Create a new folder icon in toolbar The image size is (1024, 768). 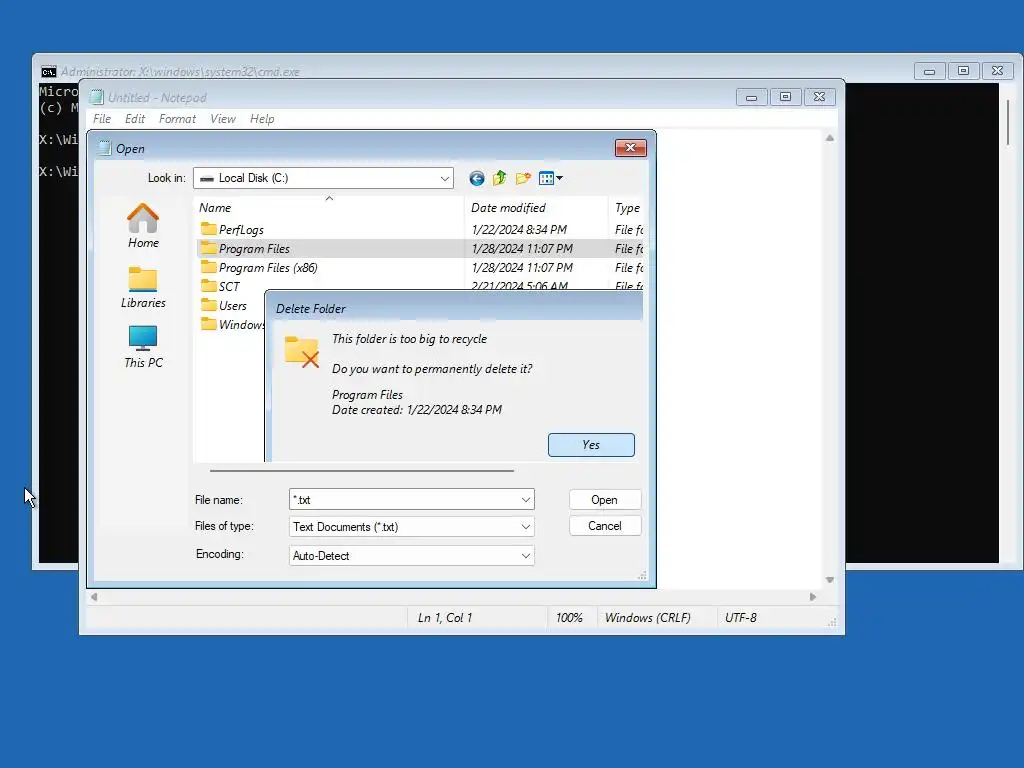522,178
